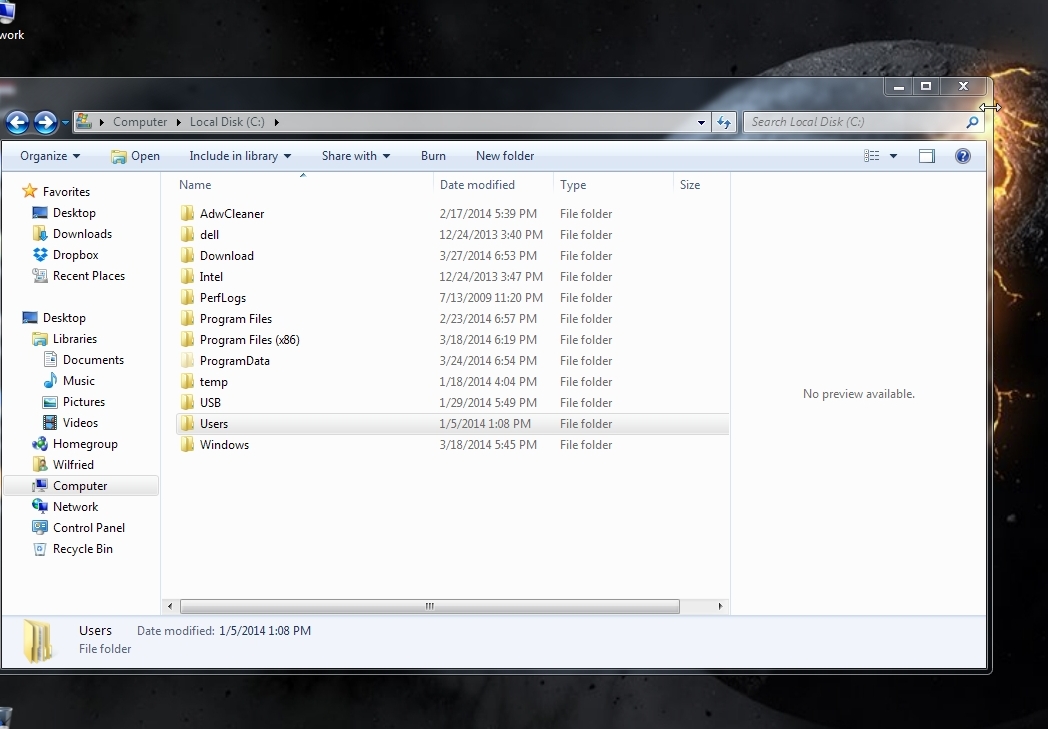Expand the arrow after Local Disk (C:)

pyautogui.click(x=276, y=122)
